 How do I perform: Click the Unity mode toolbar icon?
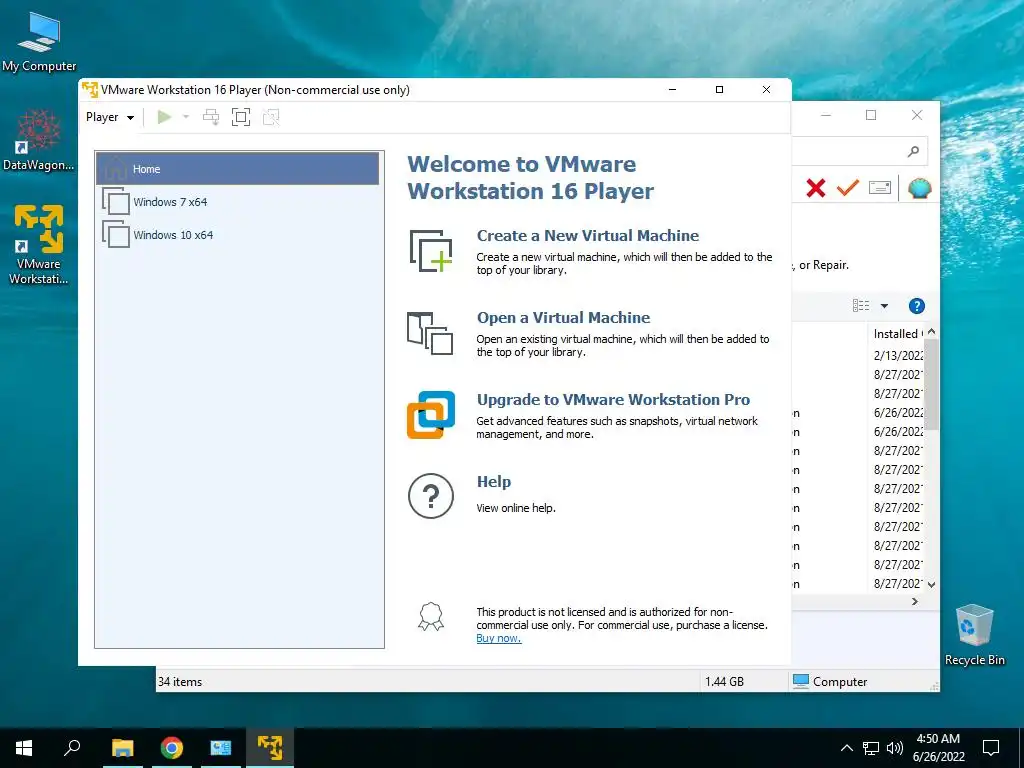click(x=271, y=117)
